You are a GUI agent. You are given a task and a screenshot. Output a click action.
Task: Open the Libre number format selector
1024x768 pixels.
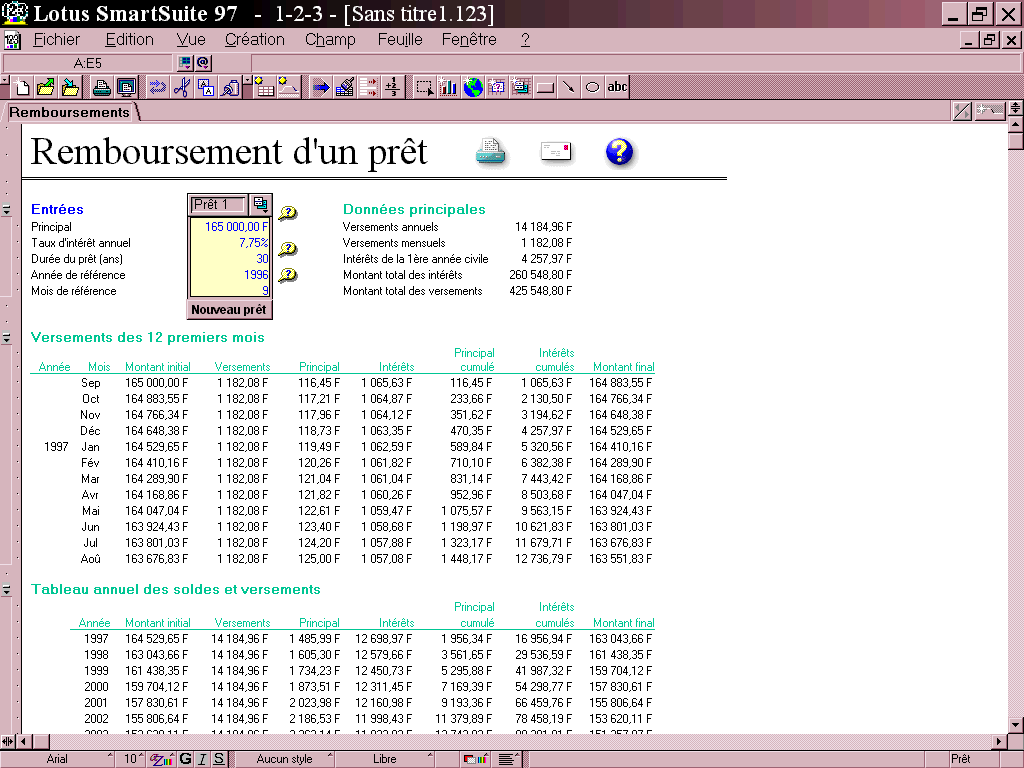385,759
